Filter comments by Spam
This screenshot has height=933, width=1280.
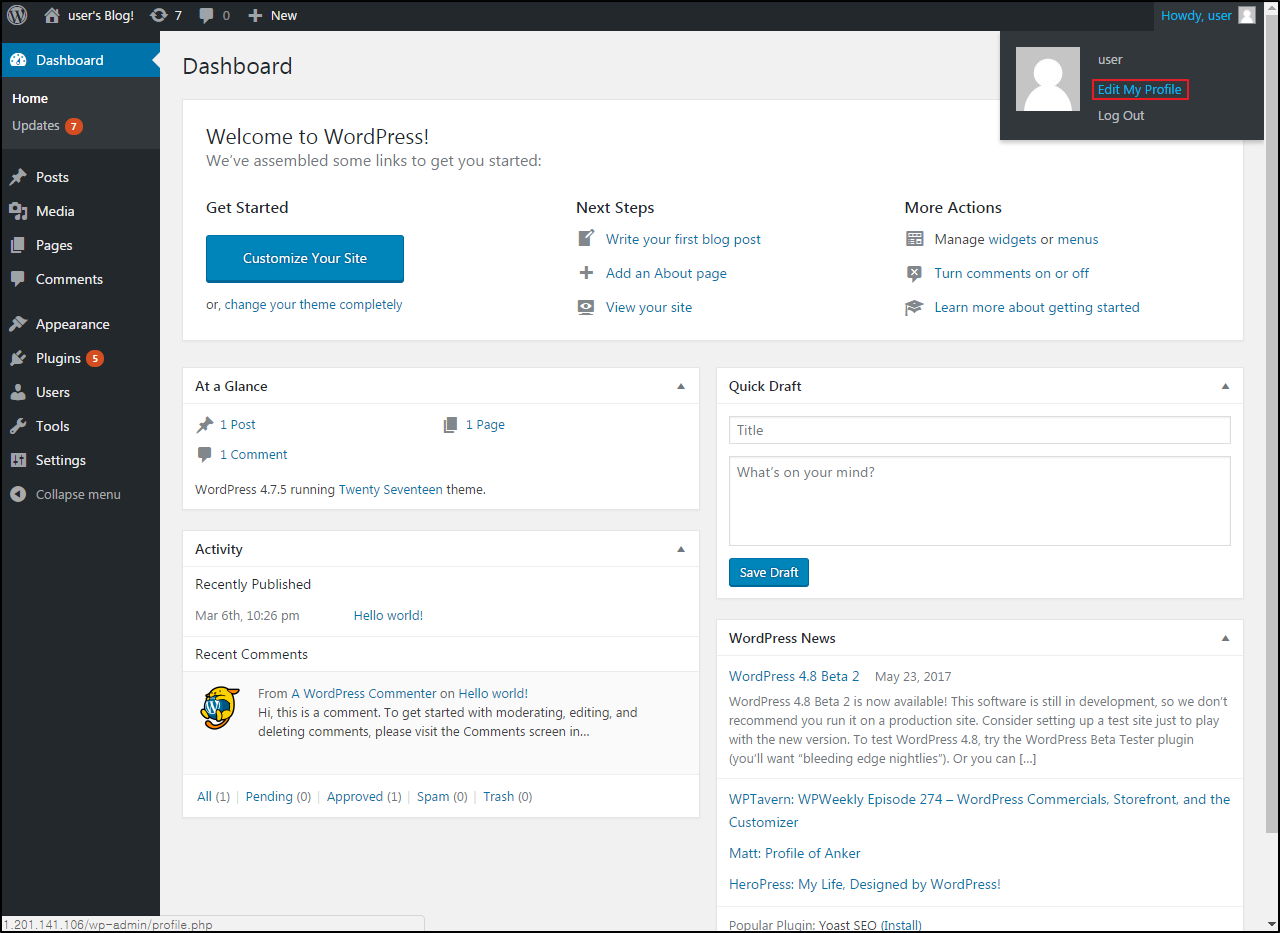433,796
